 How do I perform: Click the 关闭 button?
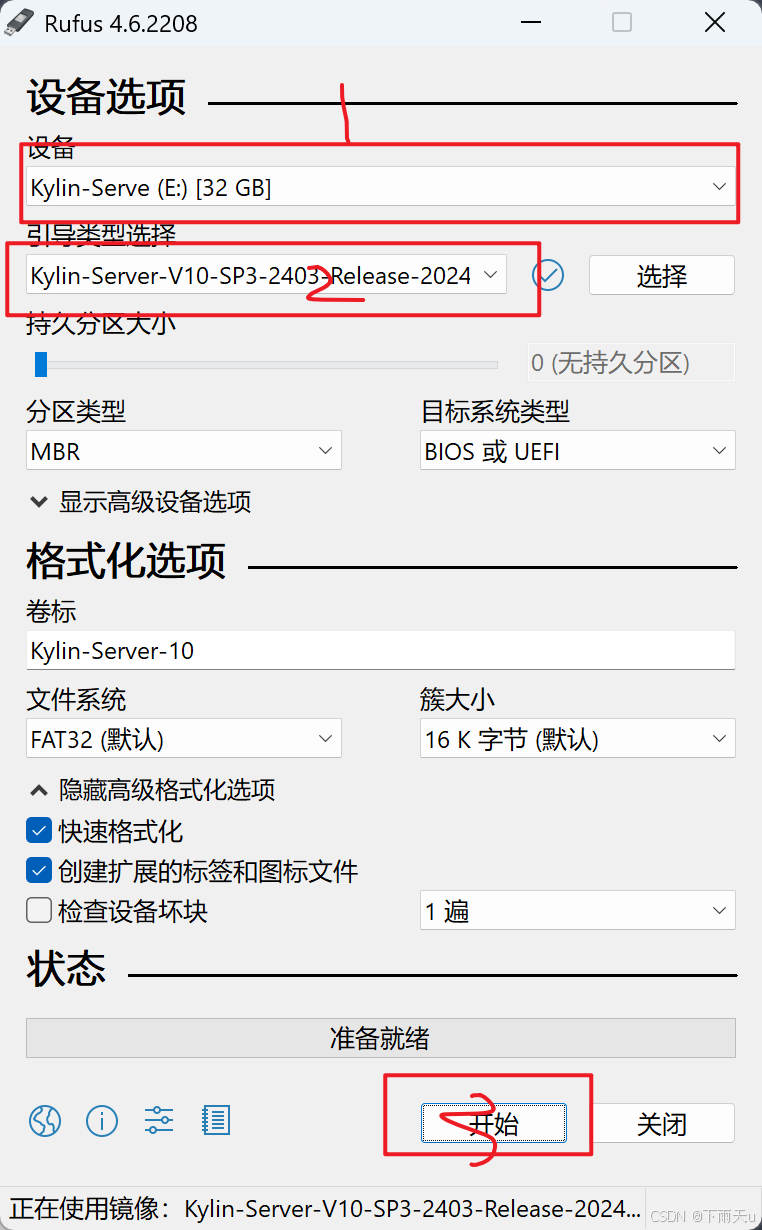662,1123
